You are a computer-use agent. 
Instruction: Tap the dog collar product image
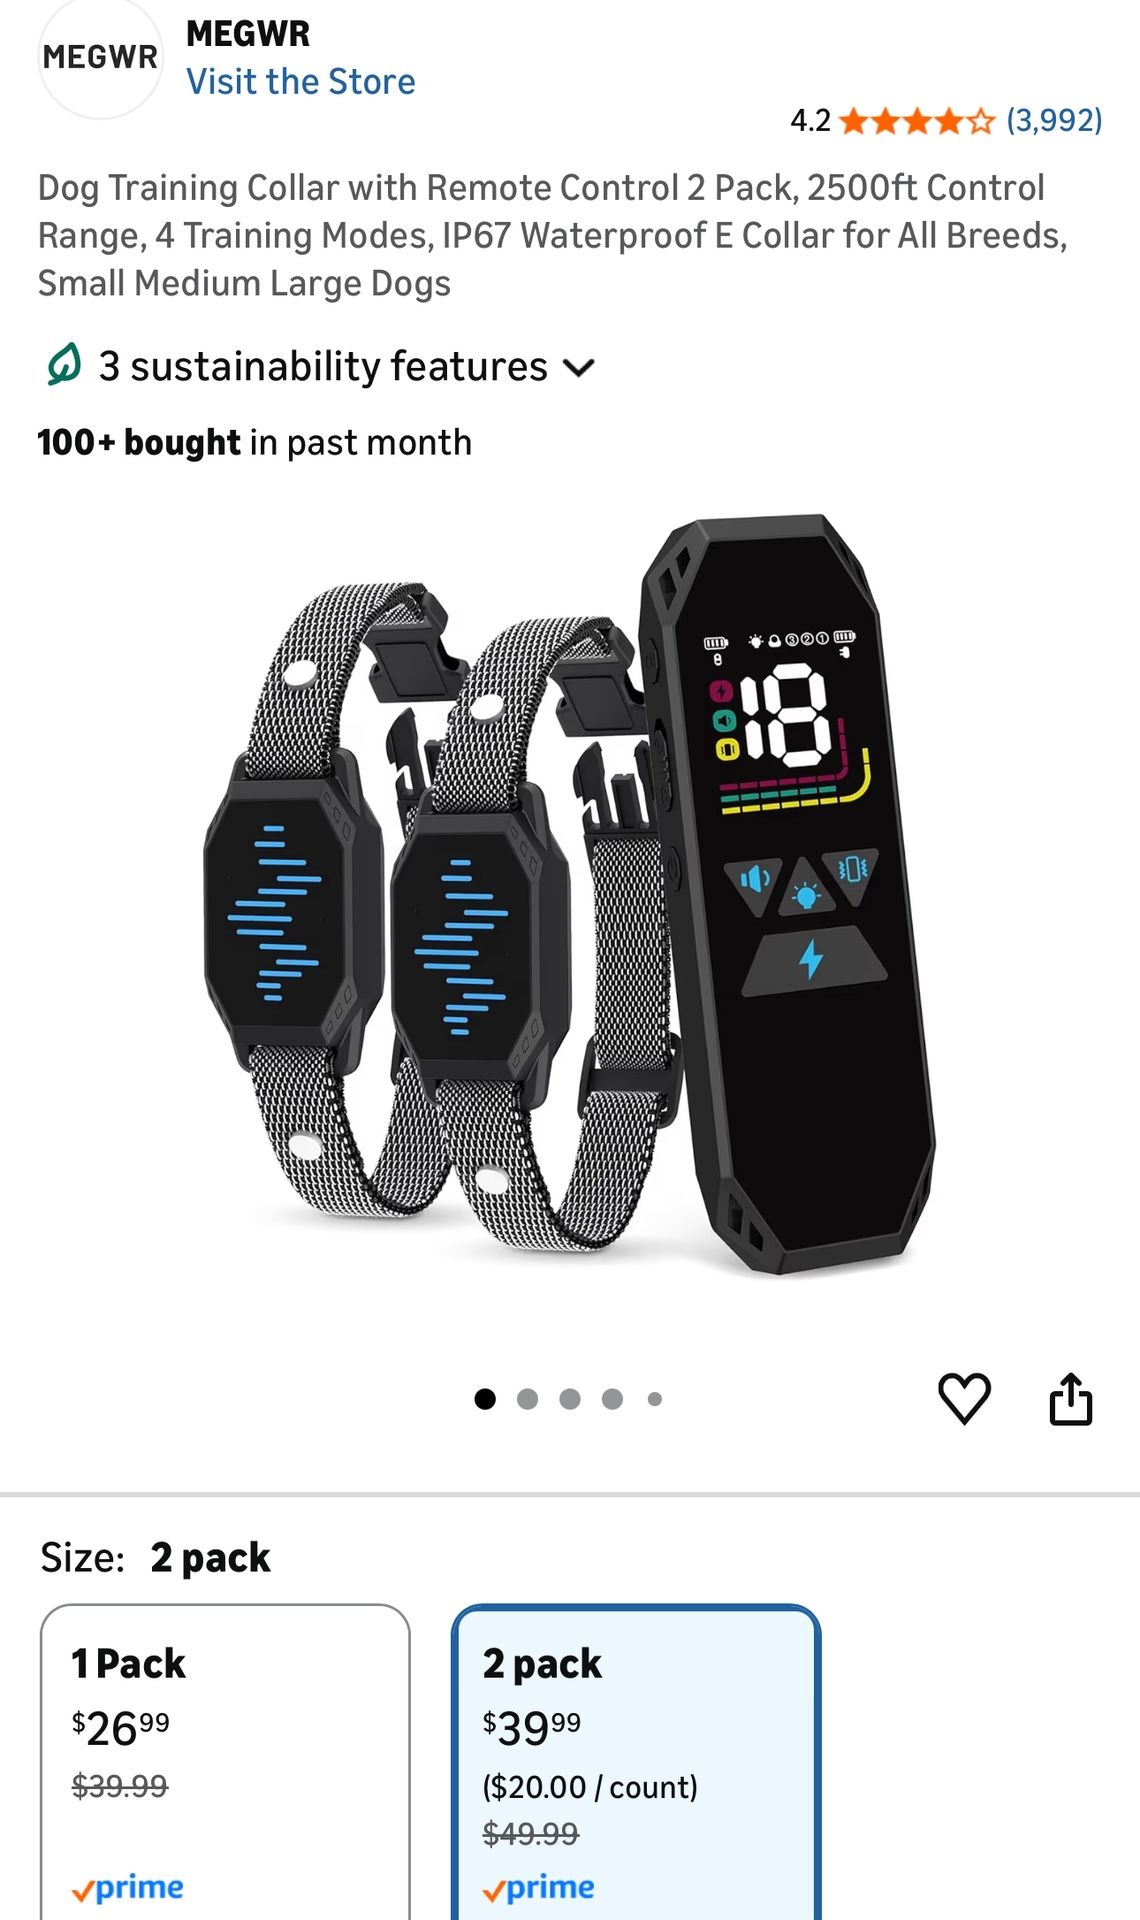pyautogui.click(x=570, y=895)
